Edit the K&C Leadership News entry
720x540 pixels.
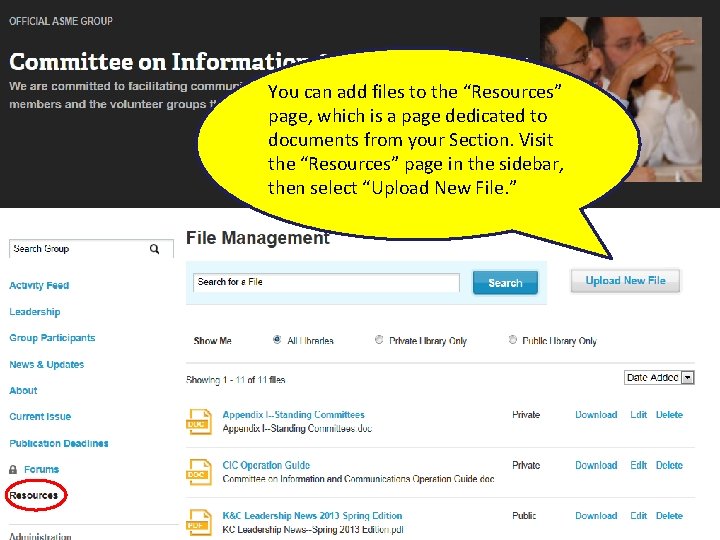pos(638,516)
